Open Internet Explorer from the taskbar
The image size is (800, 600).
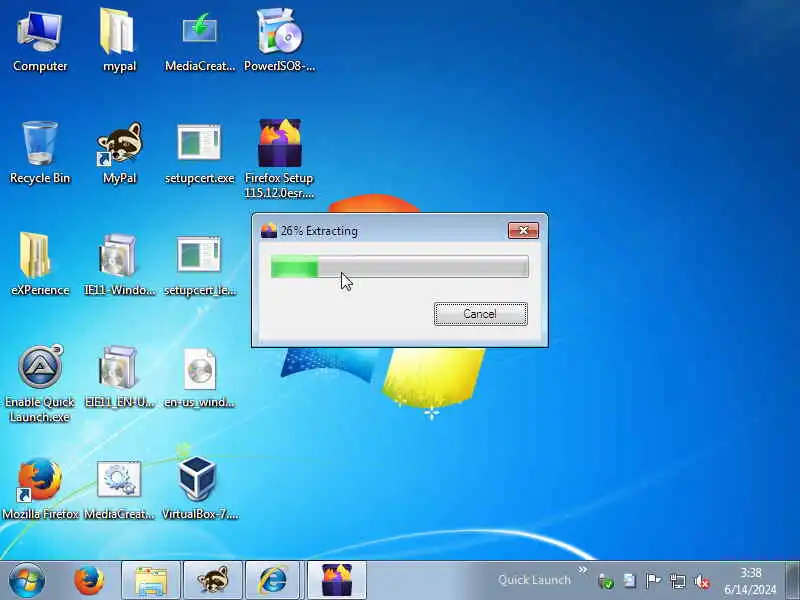click(274, 581)
